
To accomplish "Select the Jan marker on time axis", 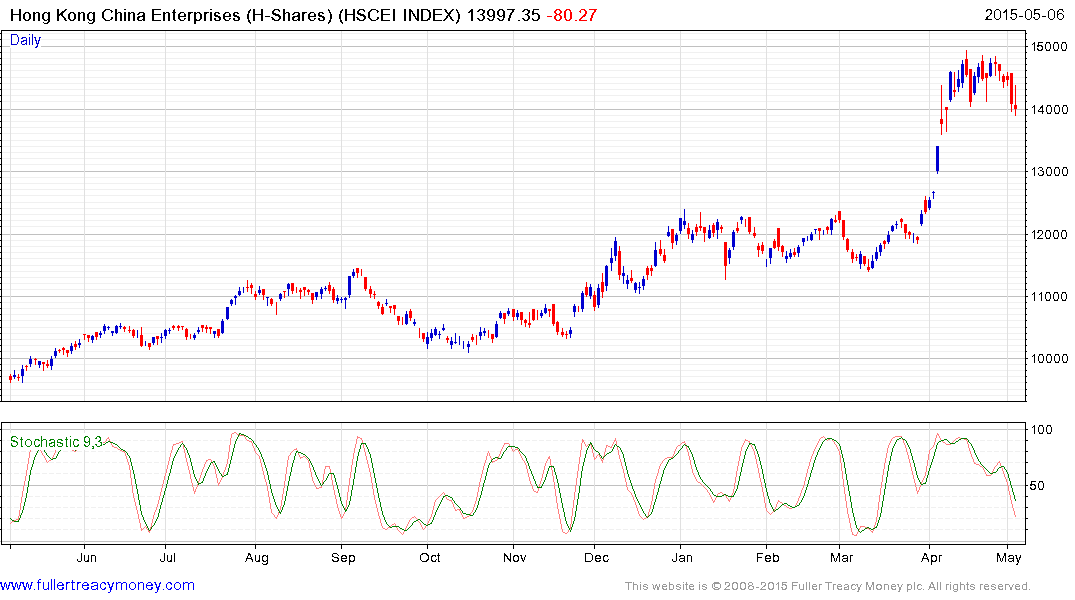I will [x=682, y=558].
